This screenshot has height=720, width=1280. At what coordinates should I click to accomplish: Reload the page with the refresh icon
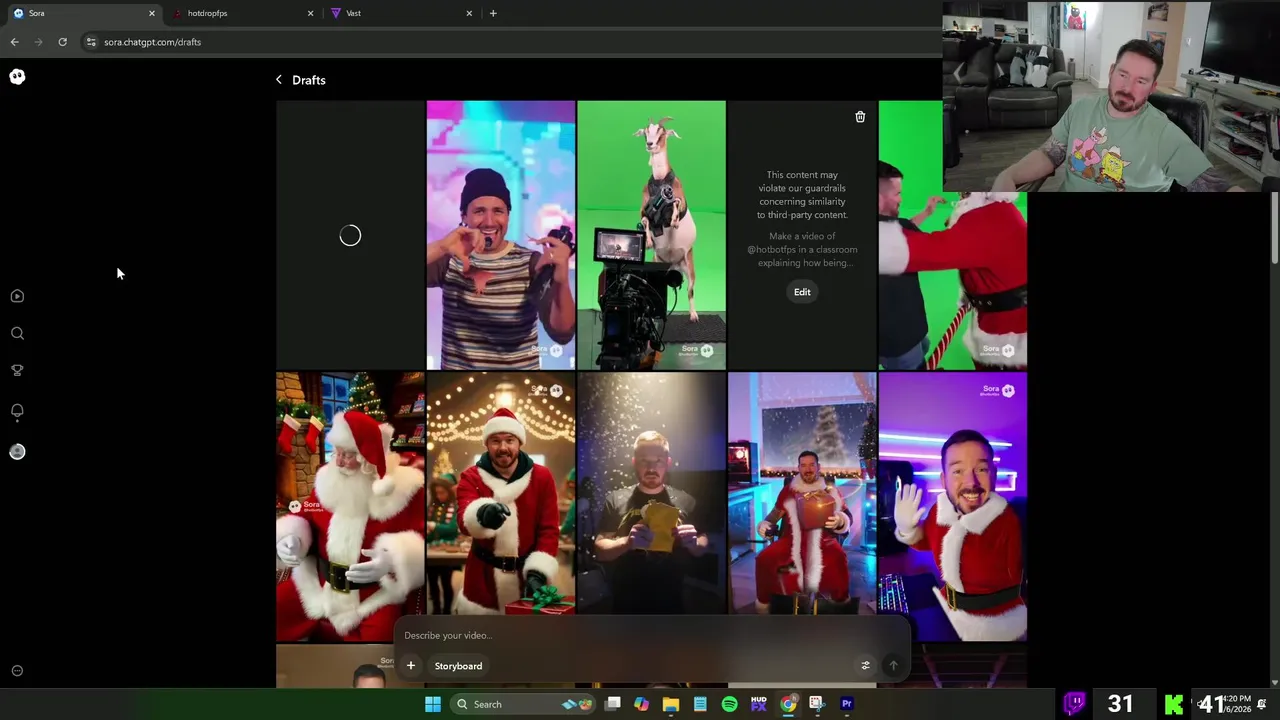62,42
